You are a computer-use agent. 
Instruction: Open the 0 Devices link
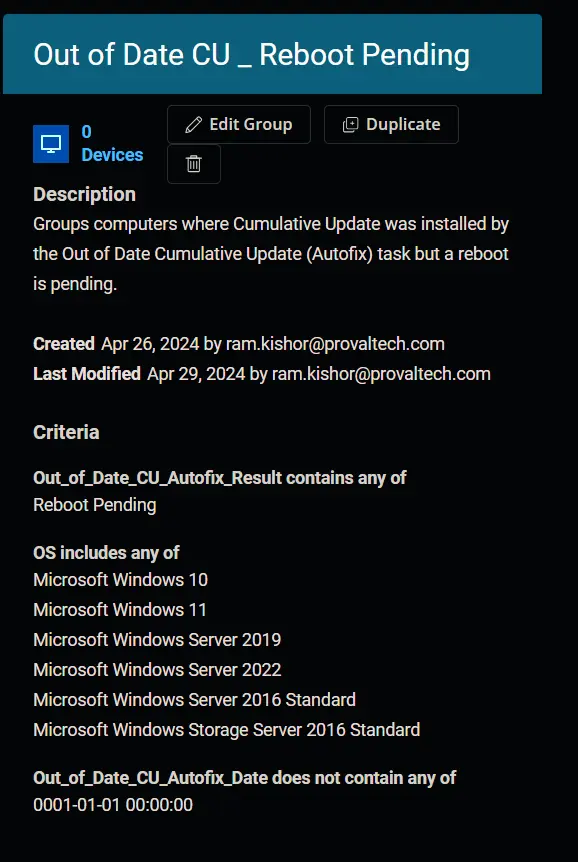(x=112, y=143)
